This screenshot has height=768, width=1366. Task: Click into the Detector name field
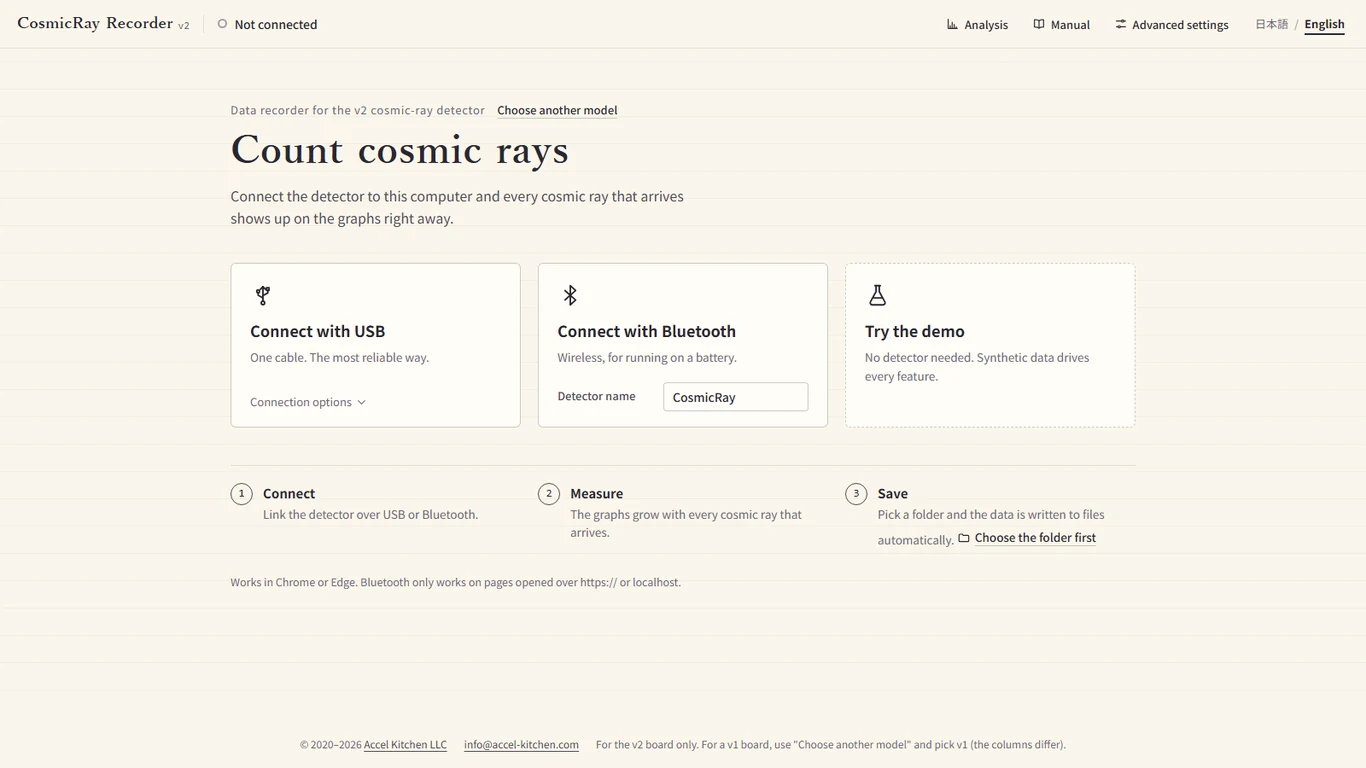[x=735, y=397]
